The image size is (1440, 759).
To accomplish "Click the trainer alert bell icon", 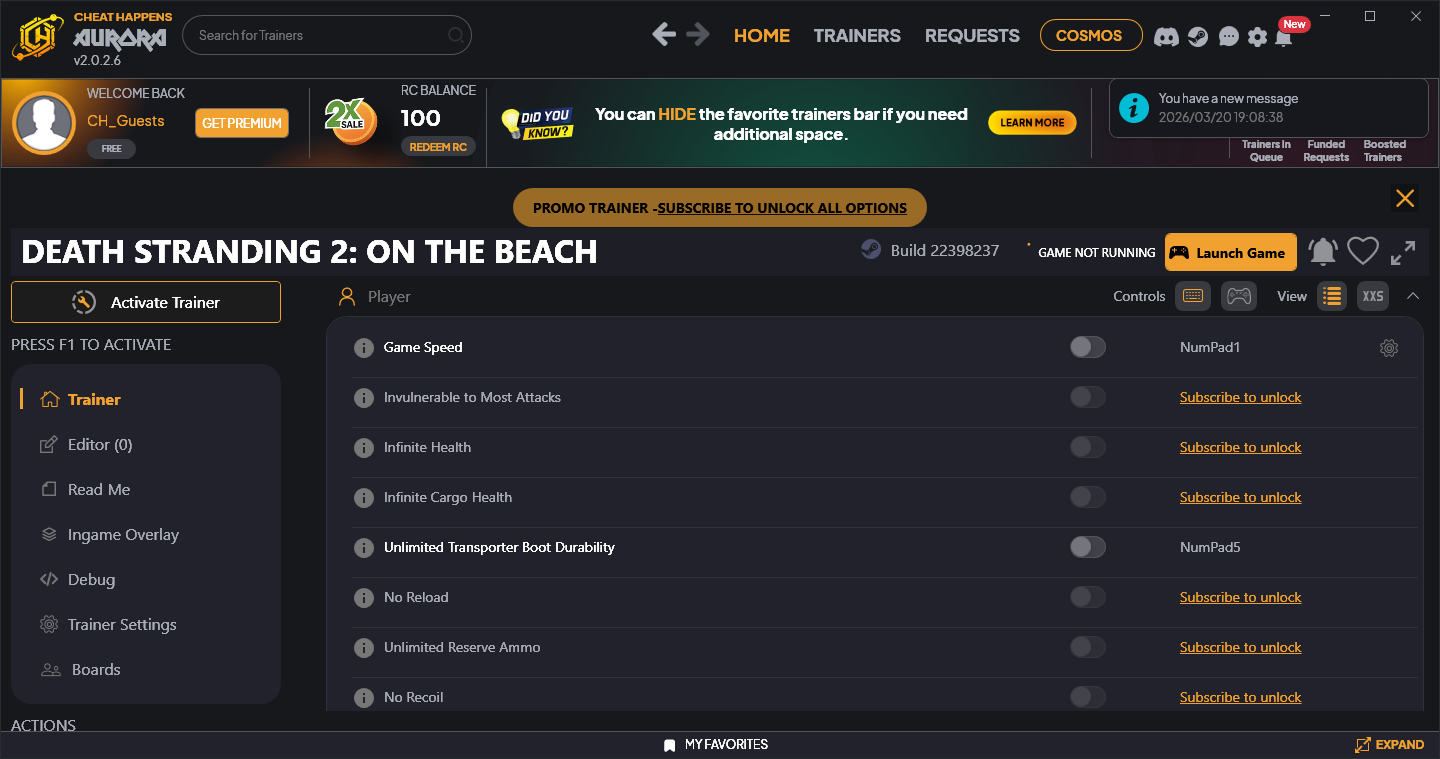I will 1322,252.
